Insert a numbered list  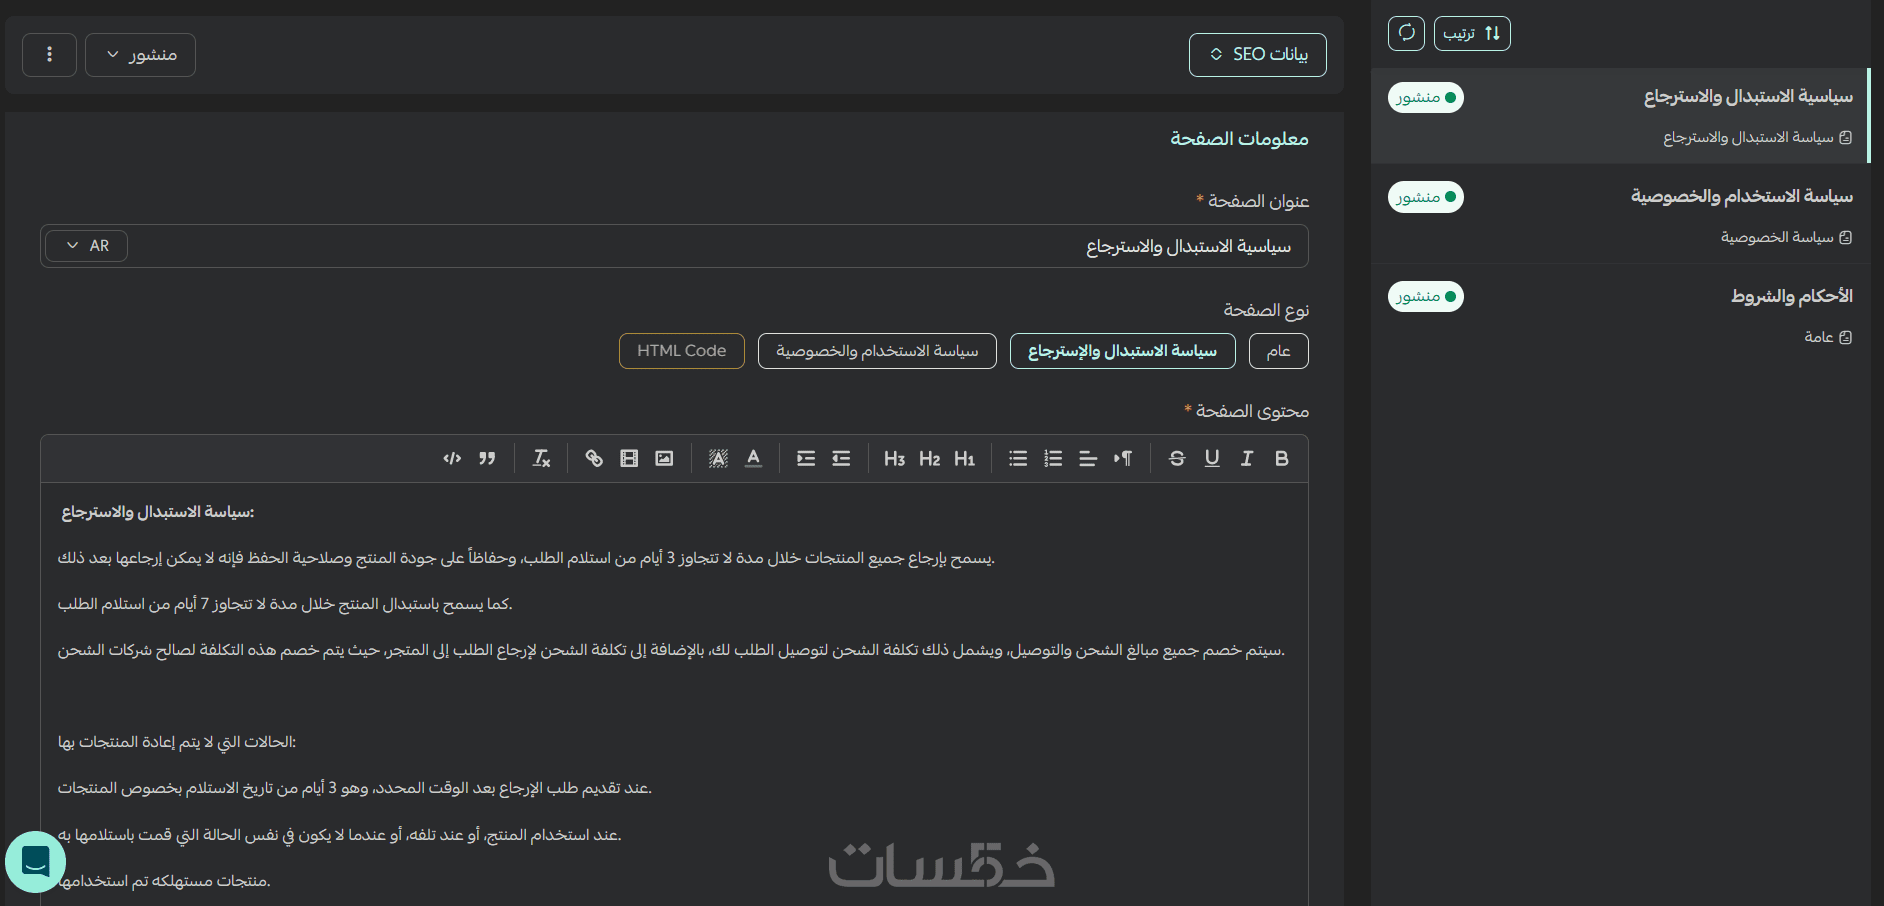[x=1053, y=458]
